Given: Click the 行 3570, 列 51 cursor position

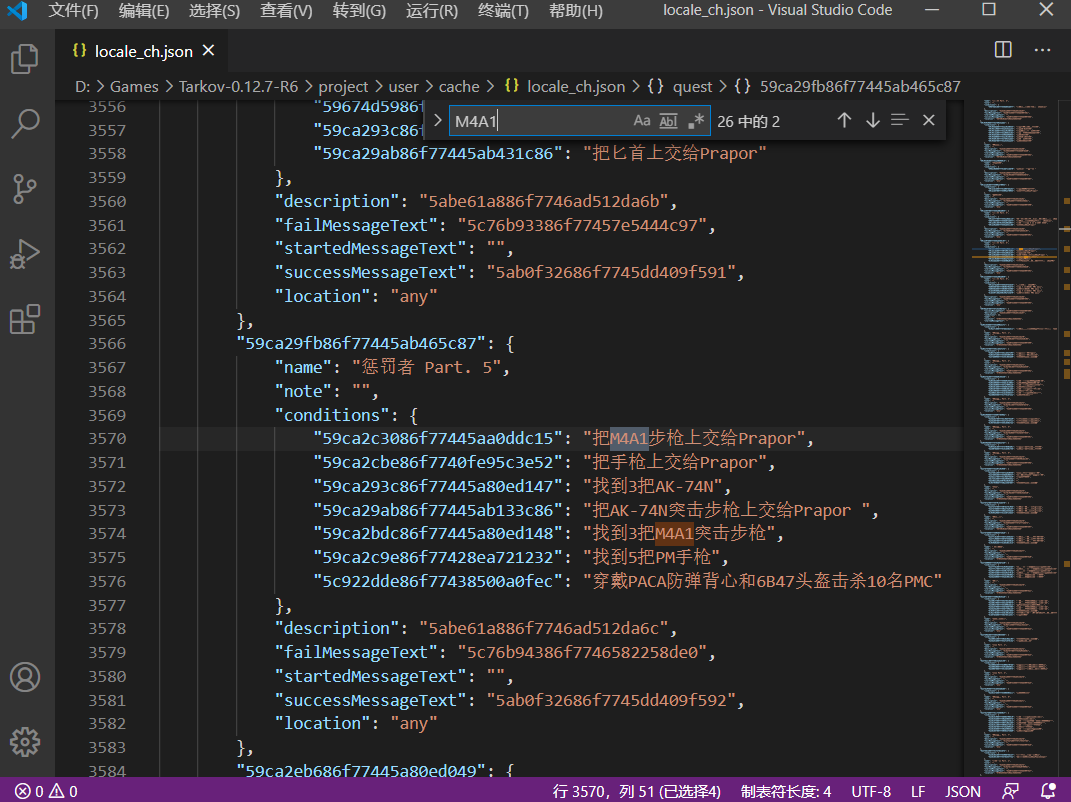Looking at the screenshot, I should [637, 791].
